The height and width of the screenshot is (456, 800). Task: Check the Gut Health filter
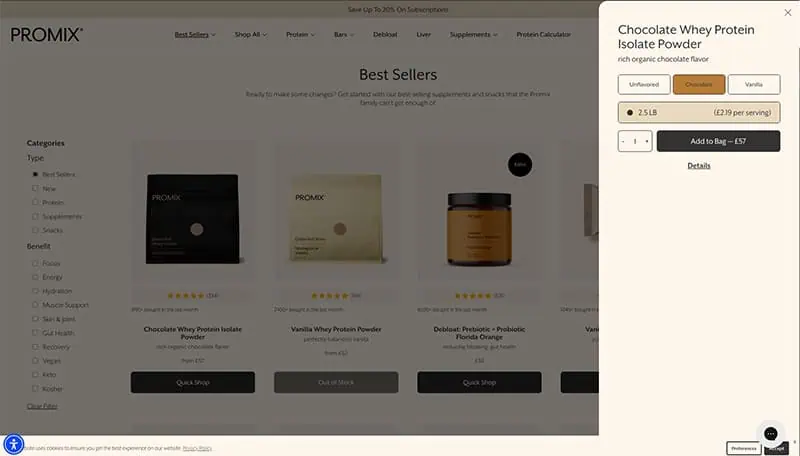coord(35,333)
